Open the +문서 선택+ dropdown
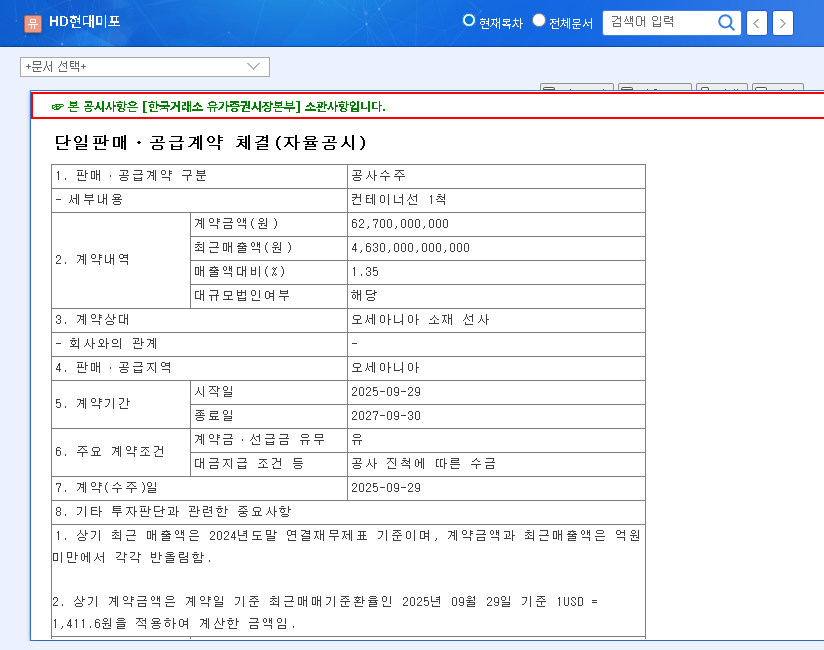 pyautogui.click(x=145, y=67)
